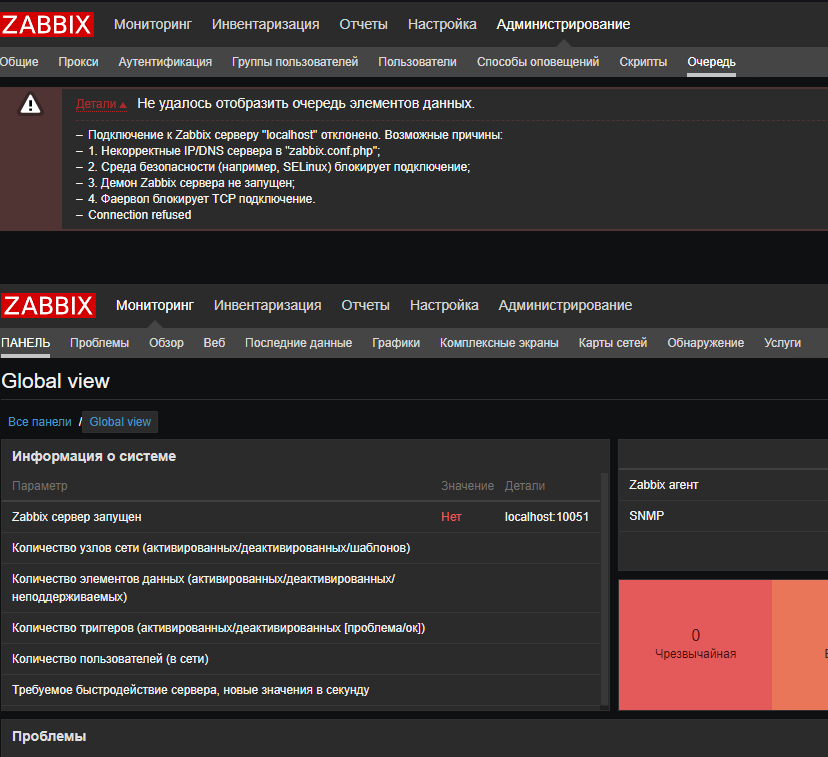Open the Комплексные экраны tab
The height and width of the screenshot is (757, 828).
click(499, 343)
